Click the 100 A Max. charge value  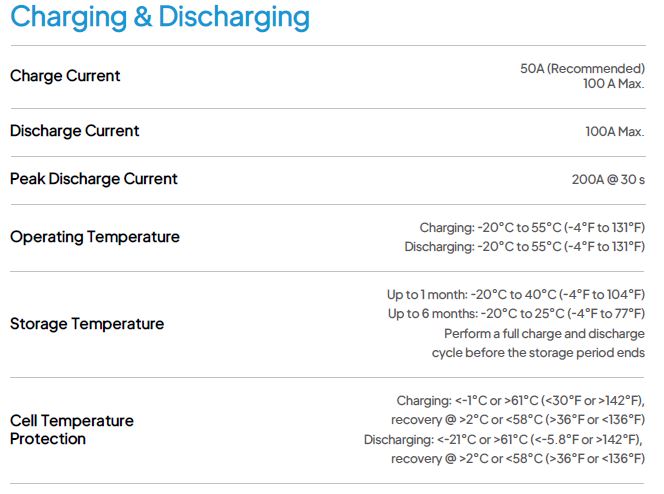pos(614,84)
